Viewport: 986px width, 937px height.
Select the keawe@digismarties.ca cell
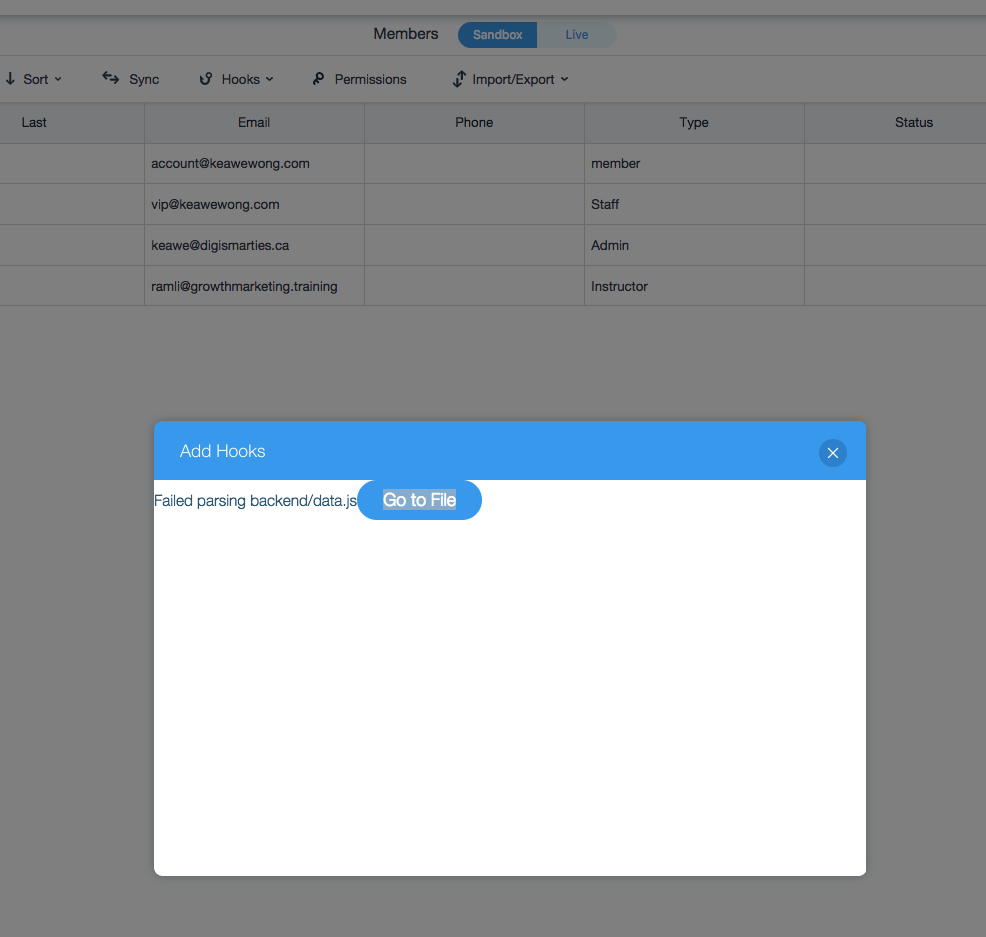pyautogui.click(x=254, y=245)
